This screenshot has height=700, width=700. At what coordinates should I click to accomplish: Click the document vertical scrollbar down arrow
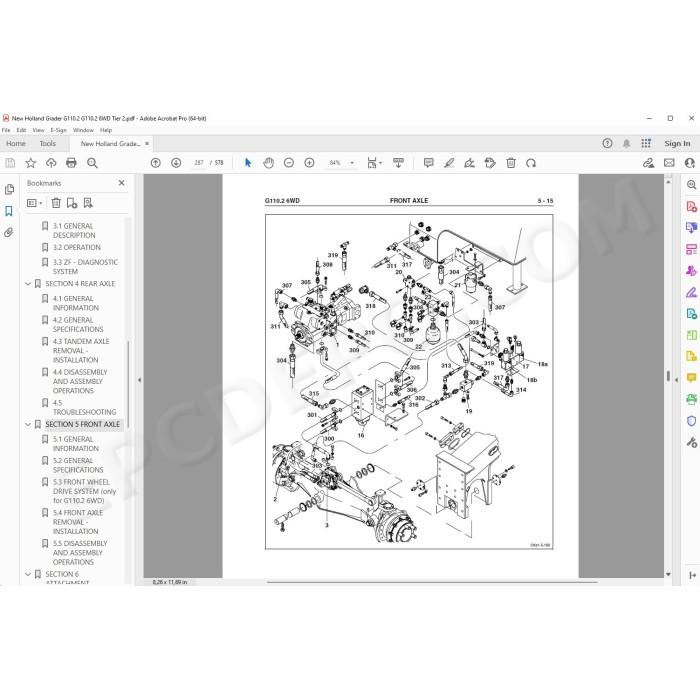668,574
